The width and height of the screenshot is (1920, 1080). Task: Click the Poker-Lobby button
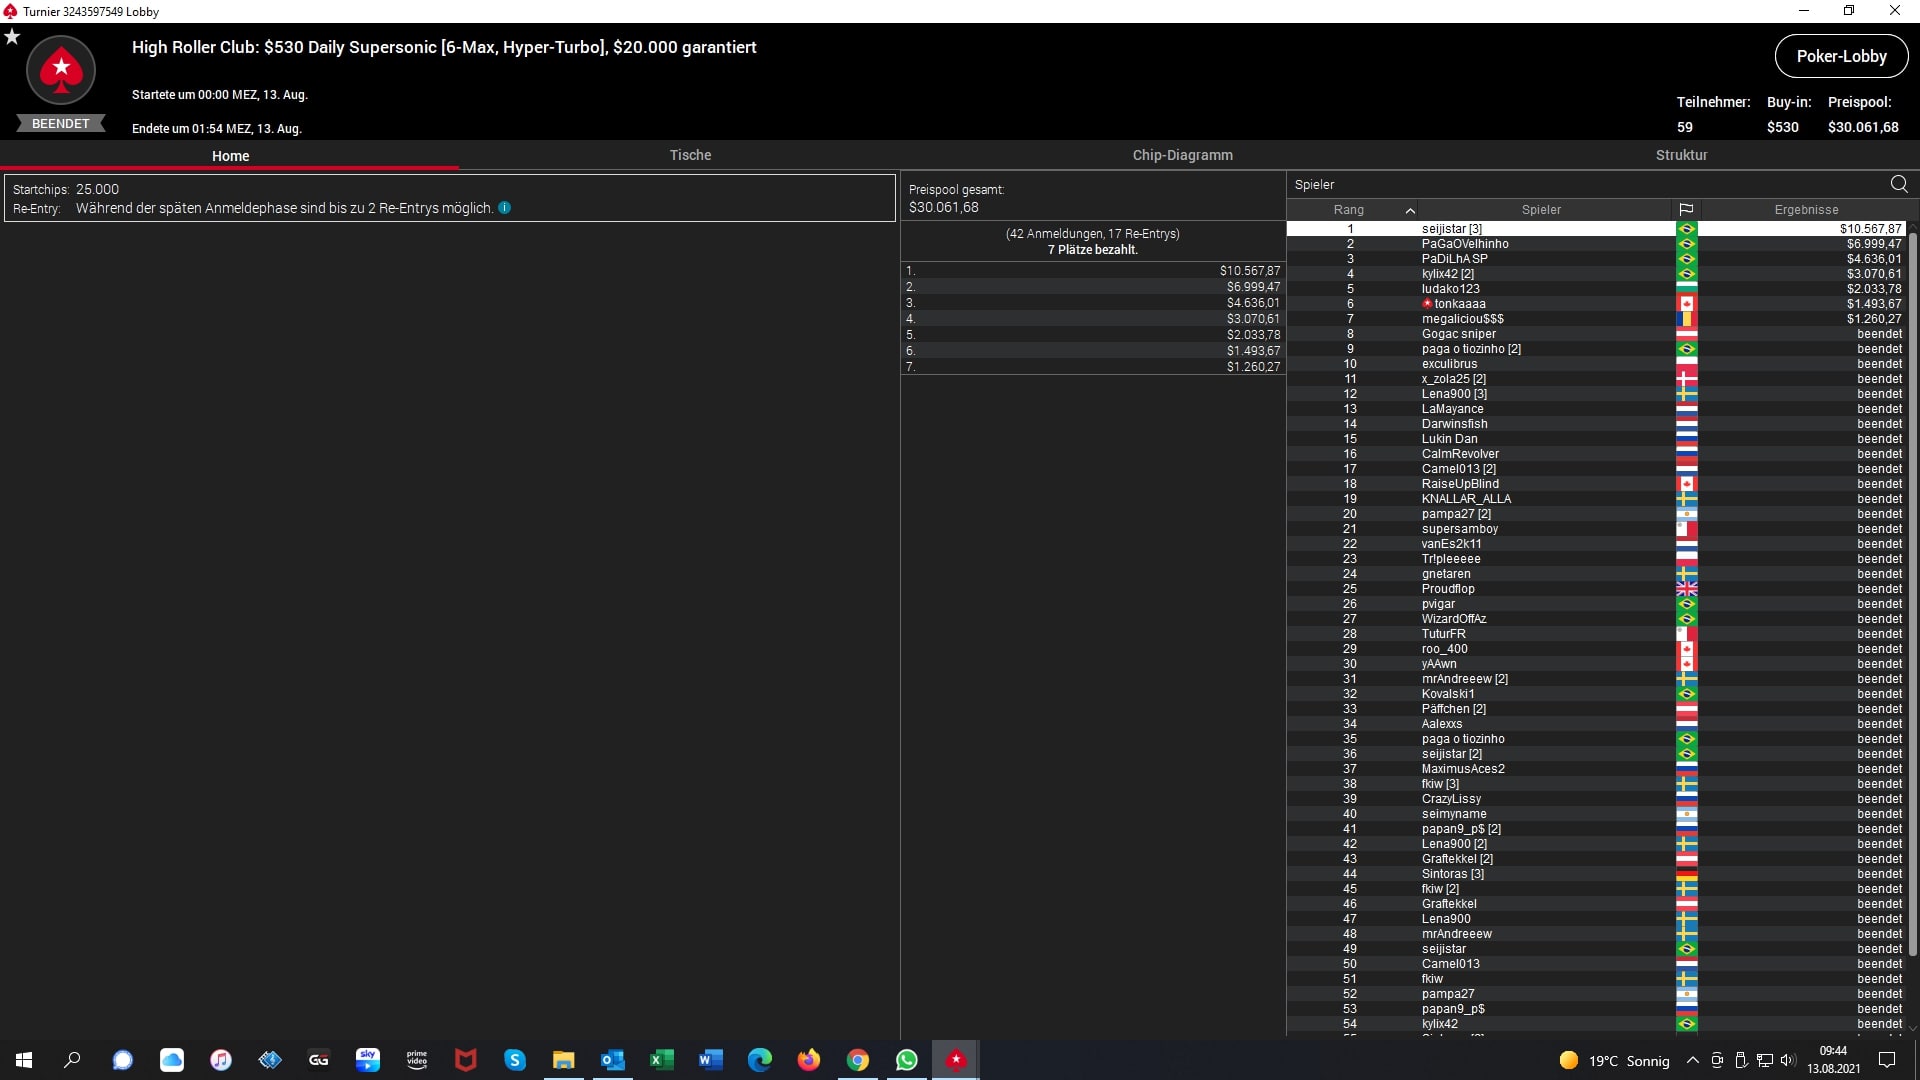tap(1841, 56)
